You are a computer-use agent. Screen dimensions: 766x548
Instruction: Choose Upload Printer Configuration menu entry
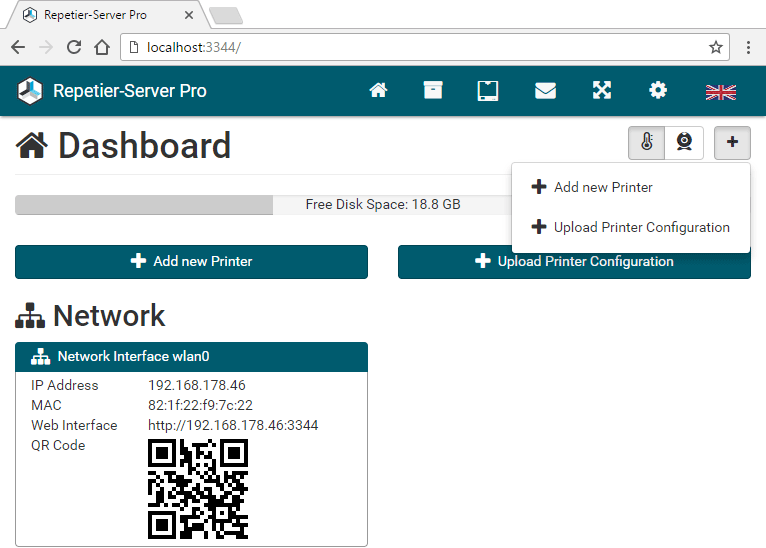tap(641, 227)
